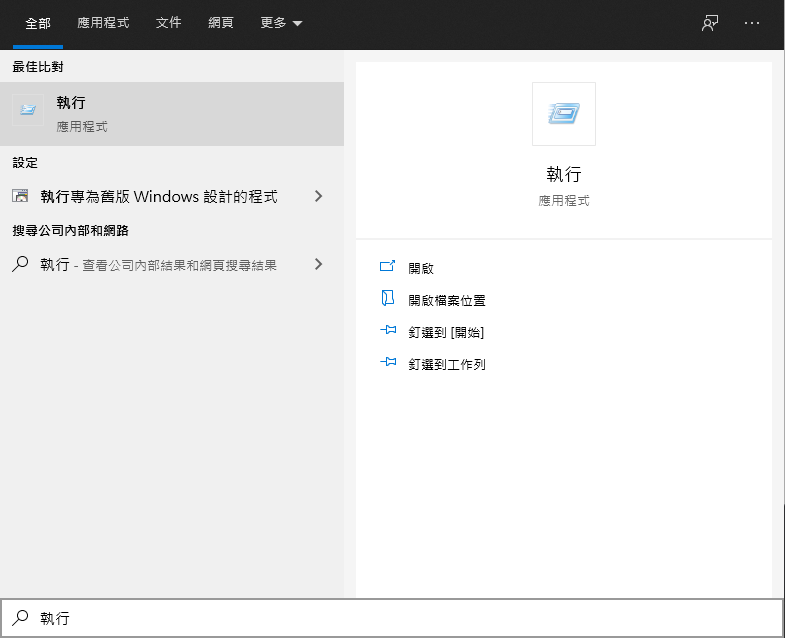The width and height of the screenshot is (785, 638).
Task: Click the 執行 title in preview pane
Action: 564,174
